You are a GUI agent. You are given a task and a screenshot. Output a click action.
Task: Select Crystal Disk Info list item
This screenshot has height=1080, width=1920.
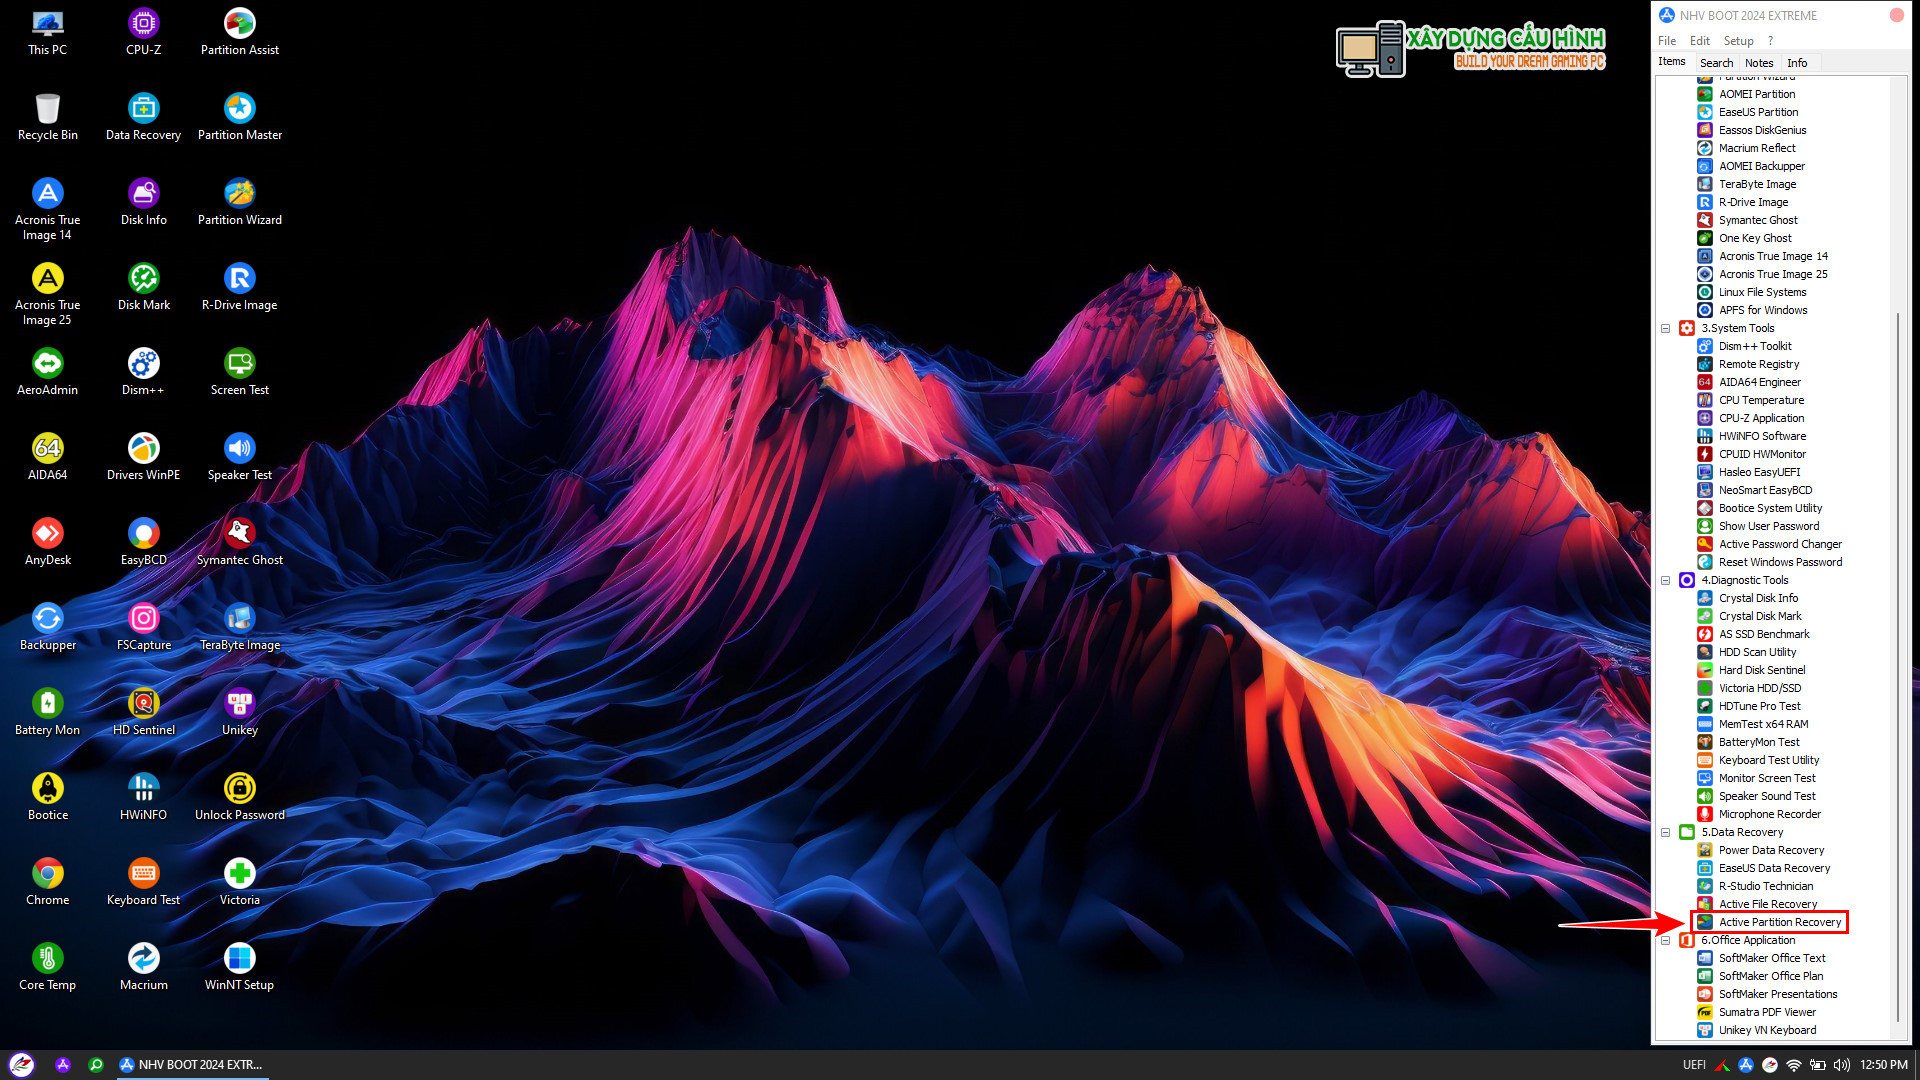1758,598
